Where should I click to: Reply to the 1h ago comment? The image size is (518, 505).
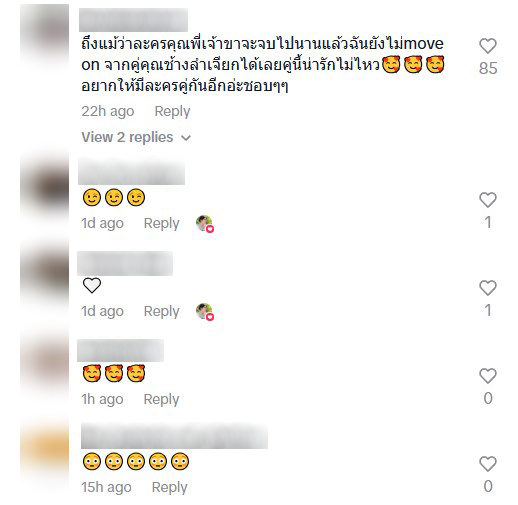(x=161, y=399)
